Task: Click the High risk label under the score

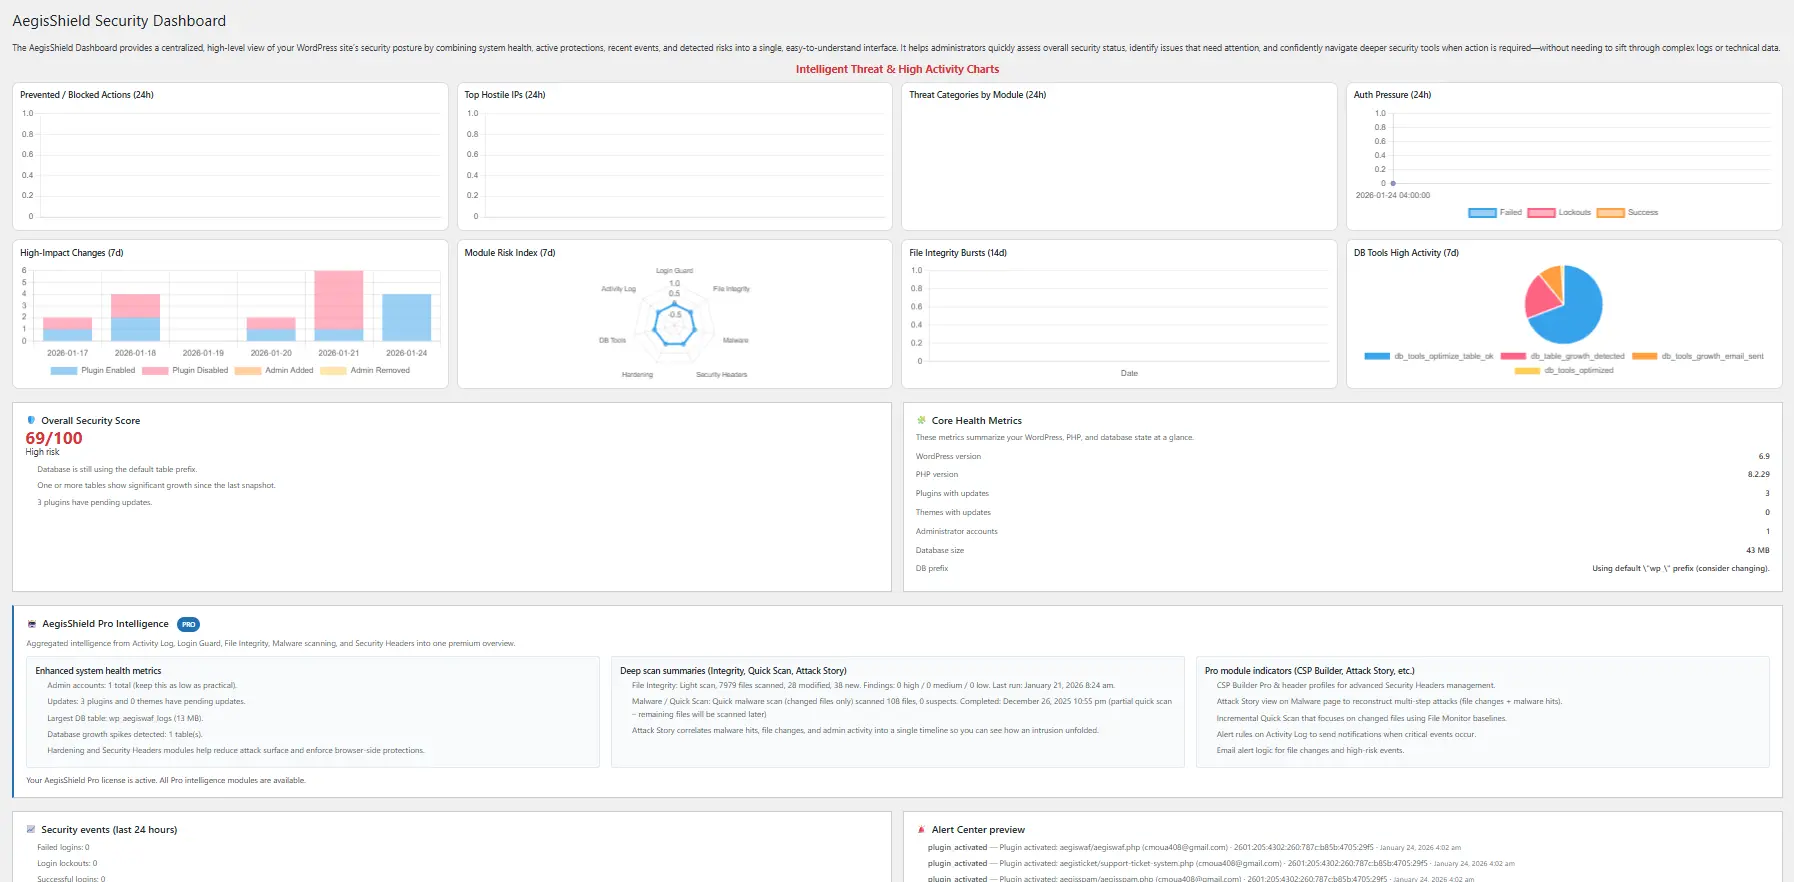Action: [x=43, y=453]
